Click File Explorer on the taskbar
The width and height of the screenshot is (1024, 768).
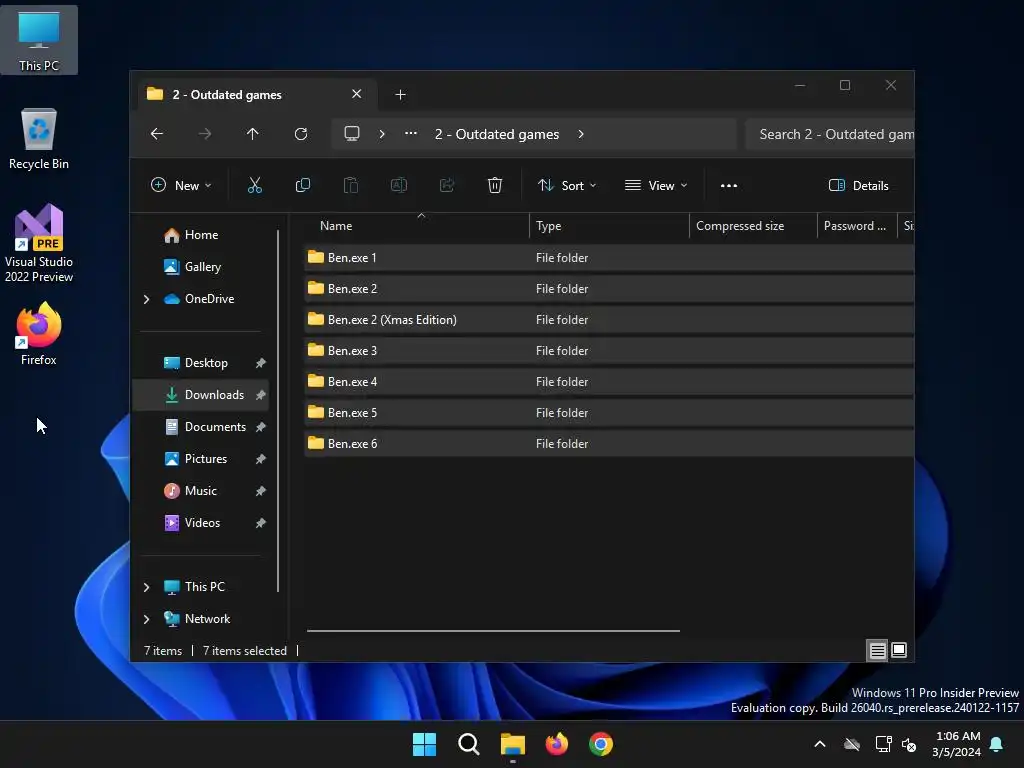coord(513,744)
